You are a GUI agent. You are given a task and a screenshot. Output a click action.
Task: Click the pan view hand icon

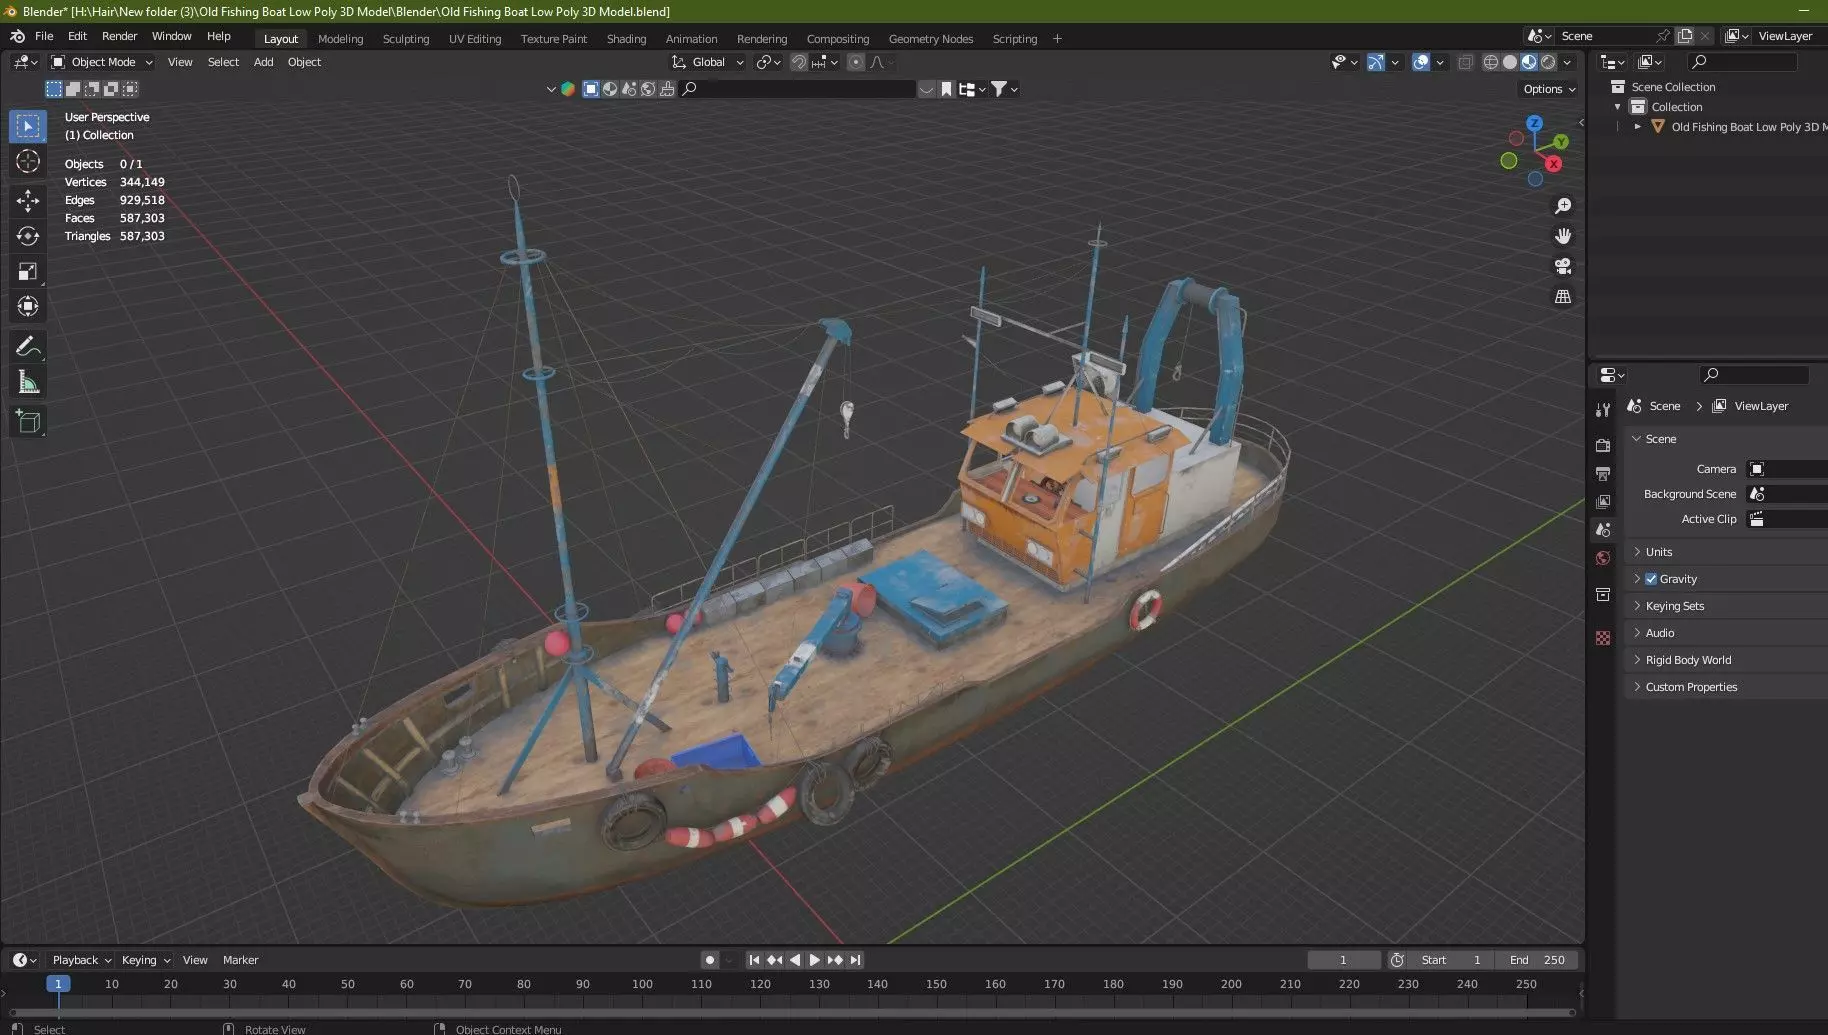pyautogui.click(x=1562, y=236)
